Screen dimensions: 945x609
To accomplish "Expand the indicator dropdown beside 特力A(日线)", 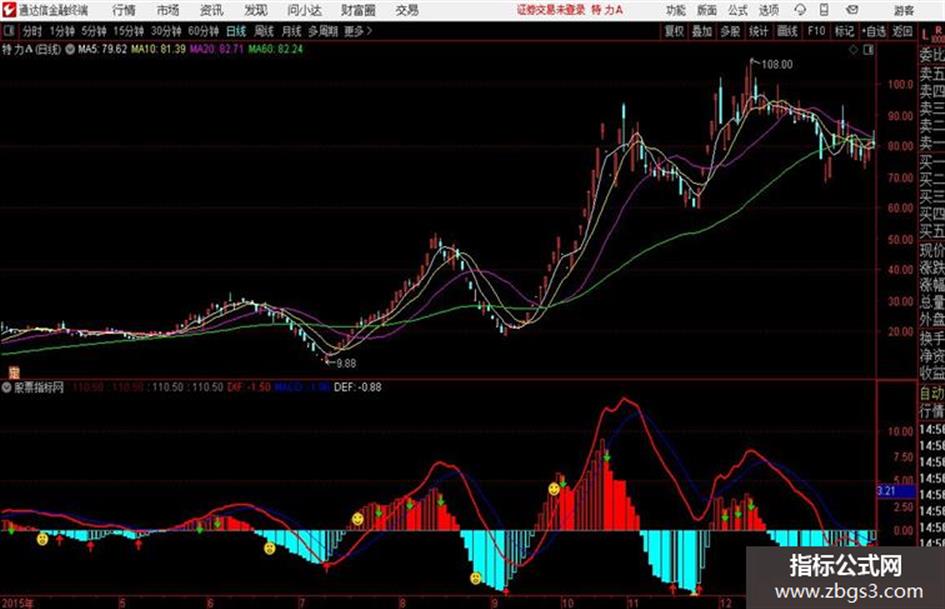I will click(x=70, y=49).
